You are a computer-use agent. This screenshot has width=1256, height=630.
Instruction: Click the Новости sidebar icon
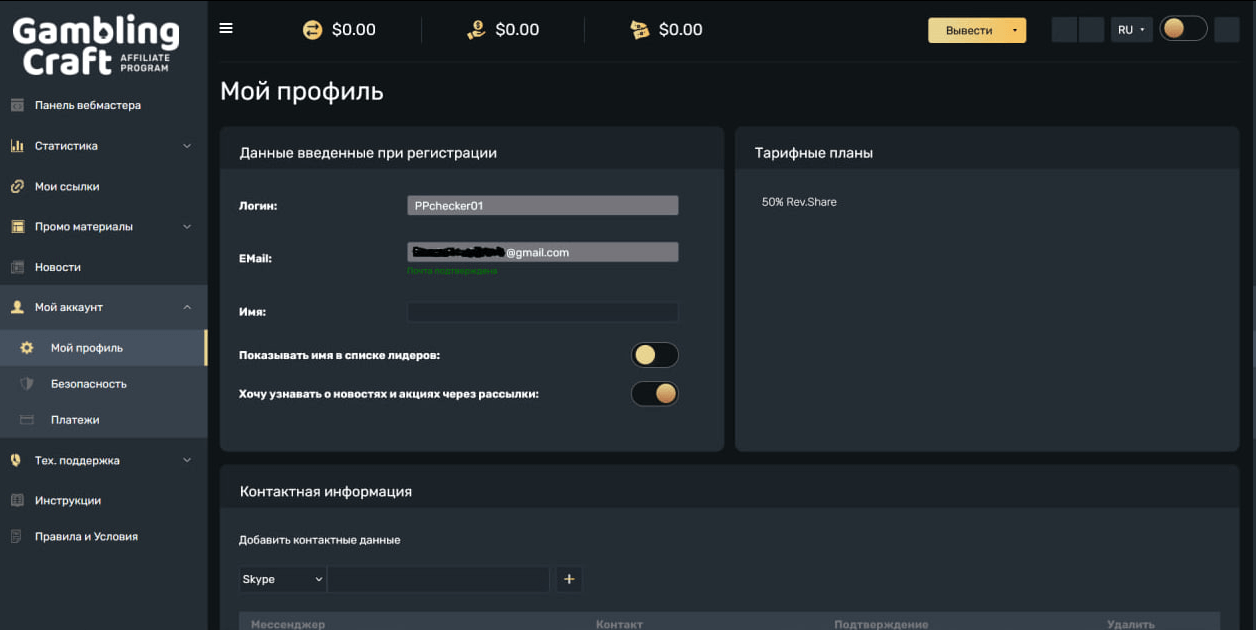pos(17,267)
